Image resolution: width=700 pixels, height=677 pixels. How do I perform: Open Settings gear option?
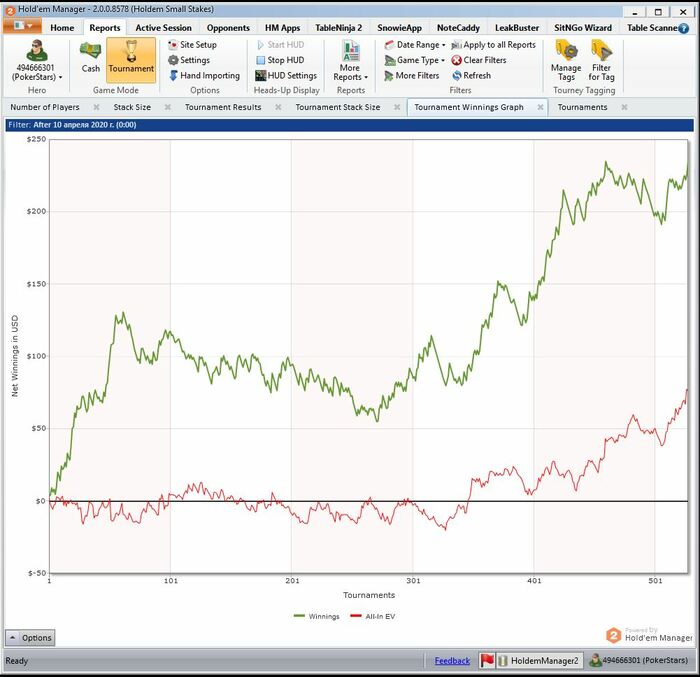189,60
